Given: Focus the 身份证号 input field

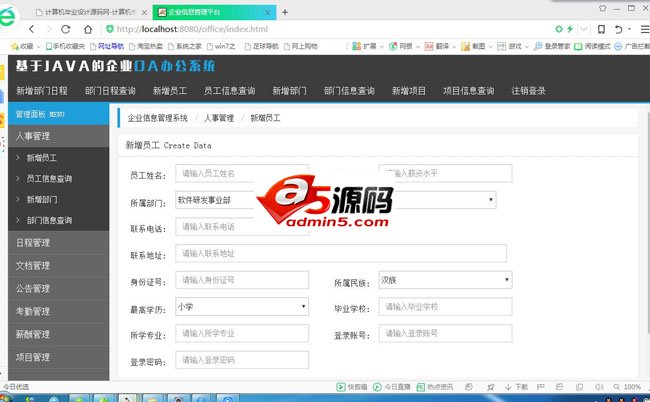Looking at the screenshot, I should 242,280.
